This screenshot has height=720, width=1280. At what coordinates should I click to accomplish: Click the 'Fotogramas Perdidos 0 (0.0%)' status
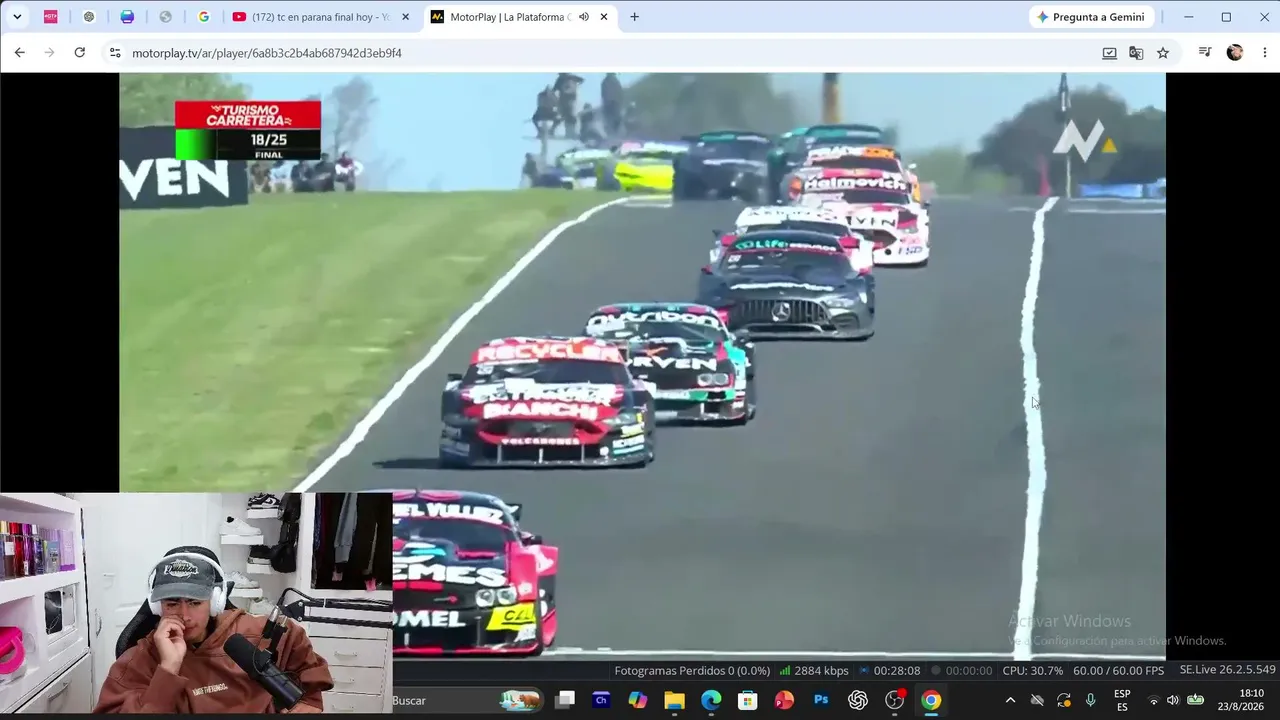coord(692,671)
